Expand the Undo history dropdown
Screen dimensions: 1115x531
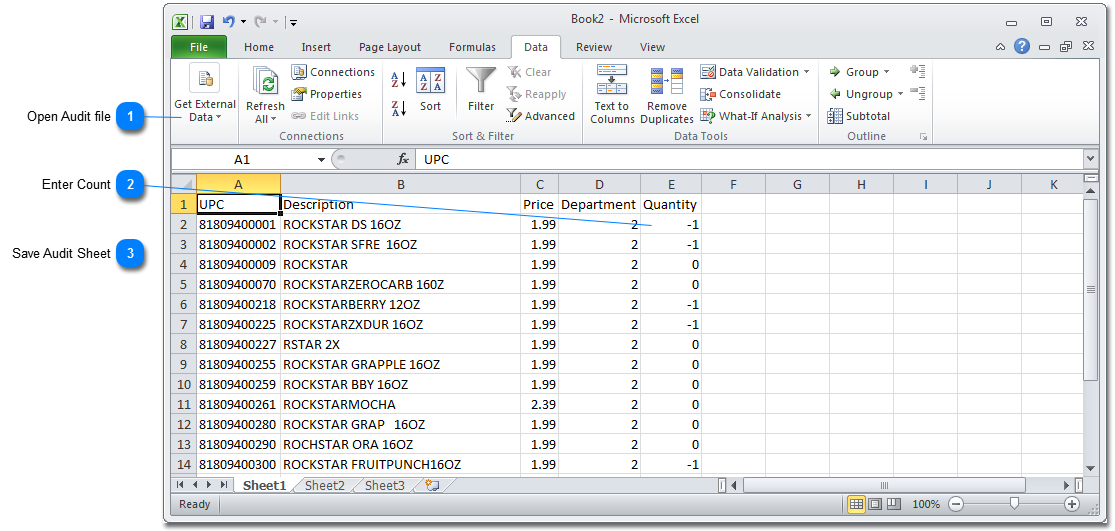(x=242, y=22)
